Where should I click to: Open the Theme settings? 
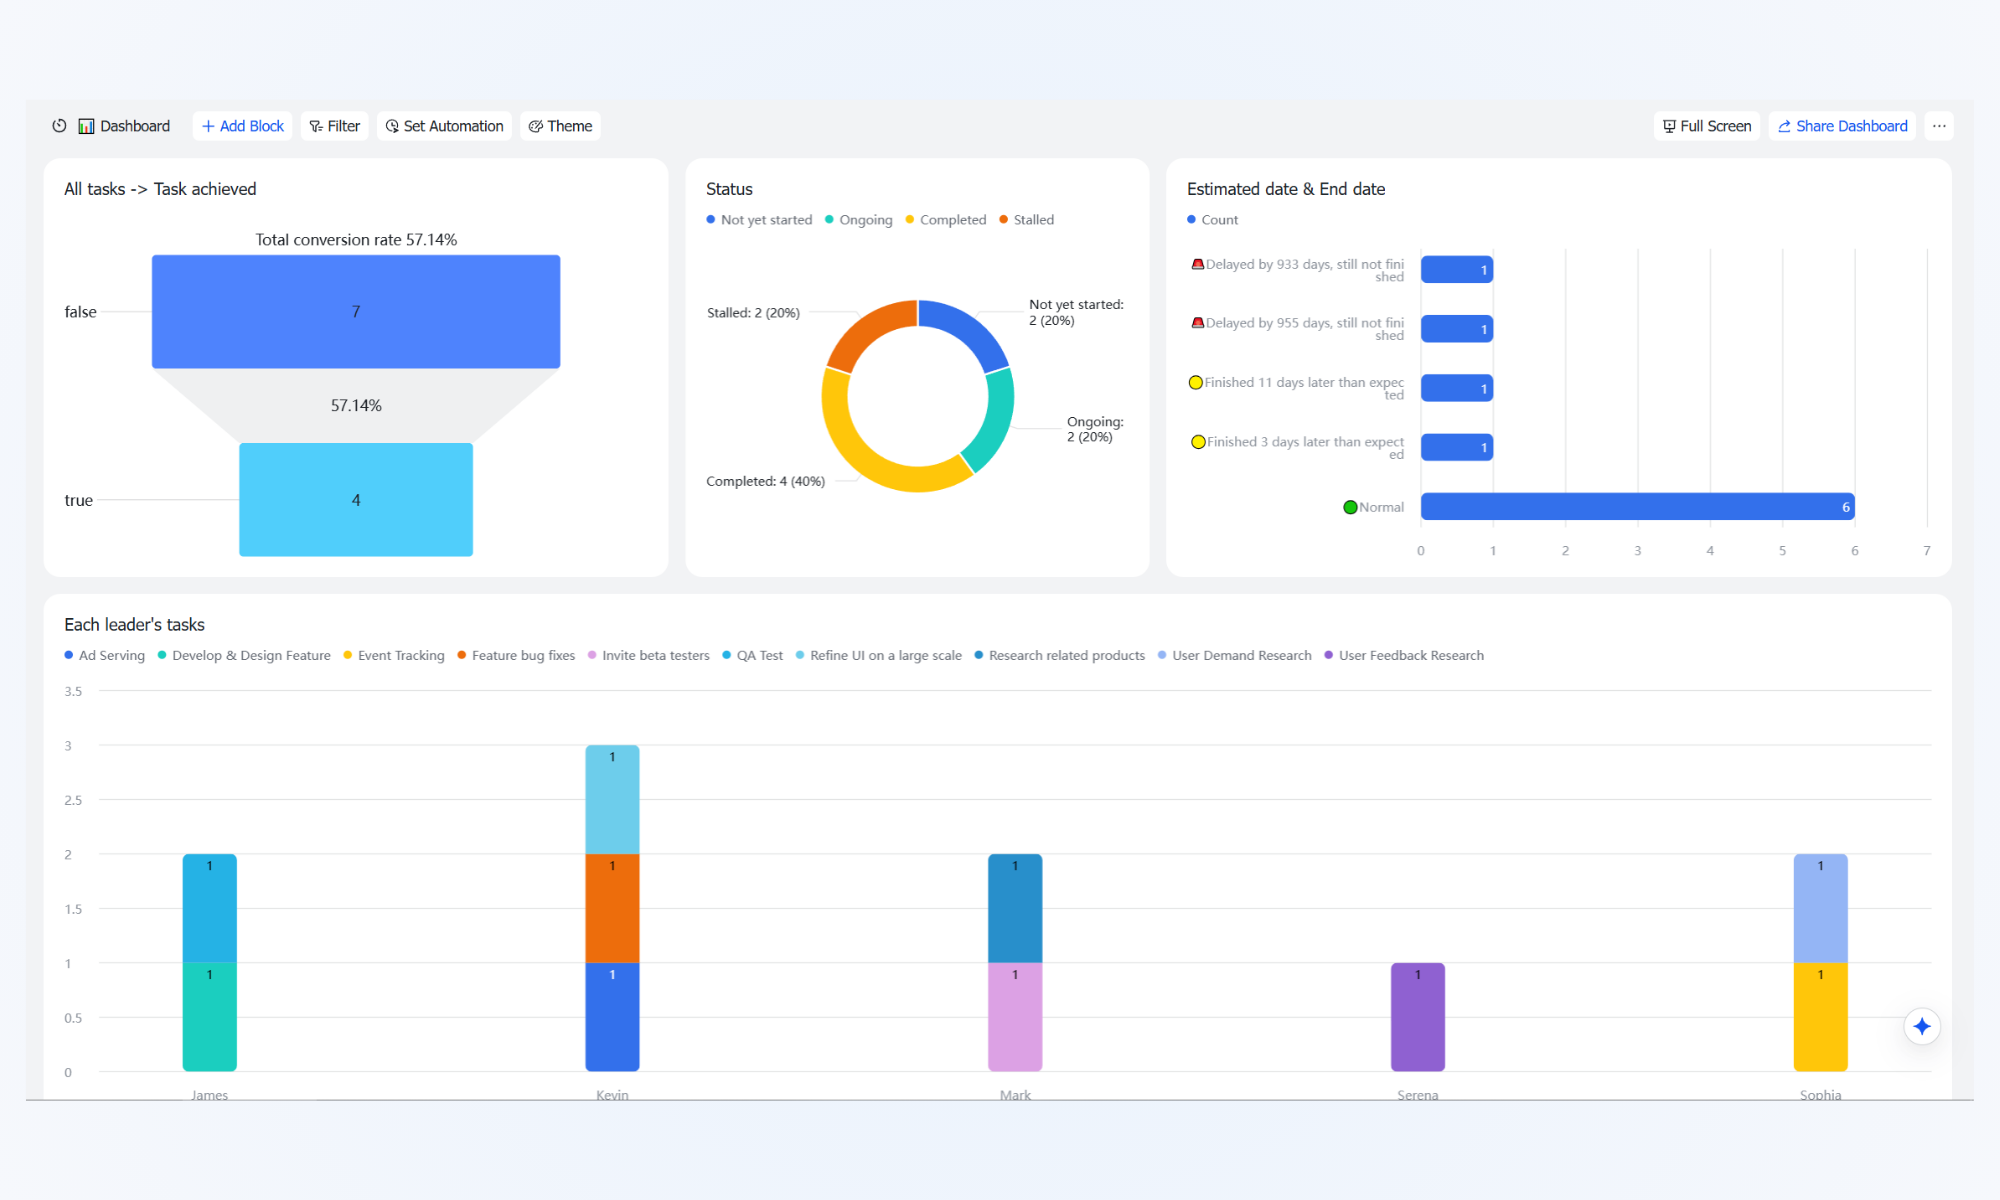(x=560, y=126)
